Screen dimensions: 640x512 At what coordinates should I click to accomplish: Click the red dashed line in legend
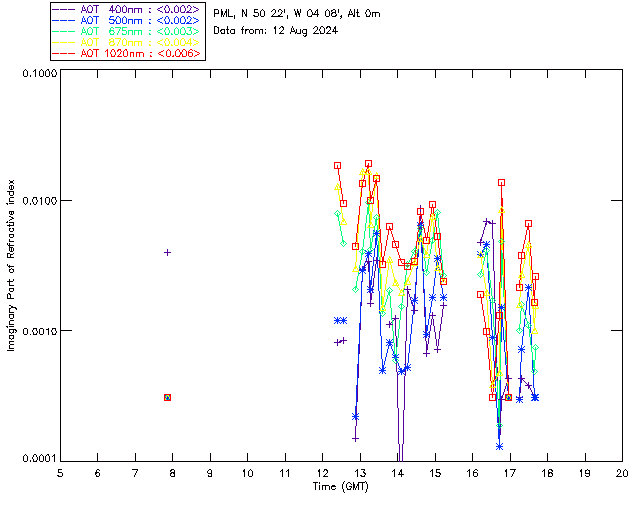coord(63,53)
